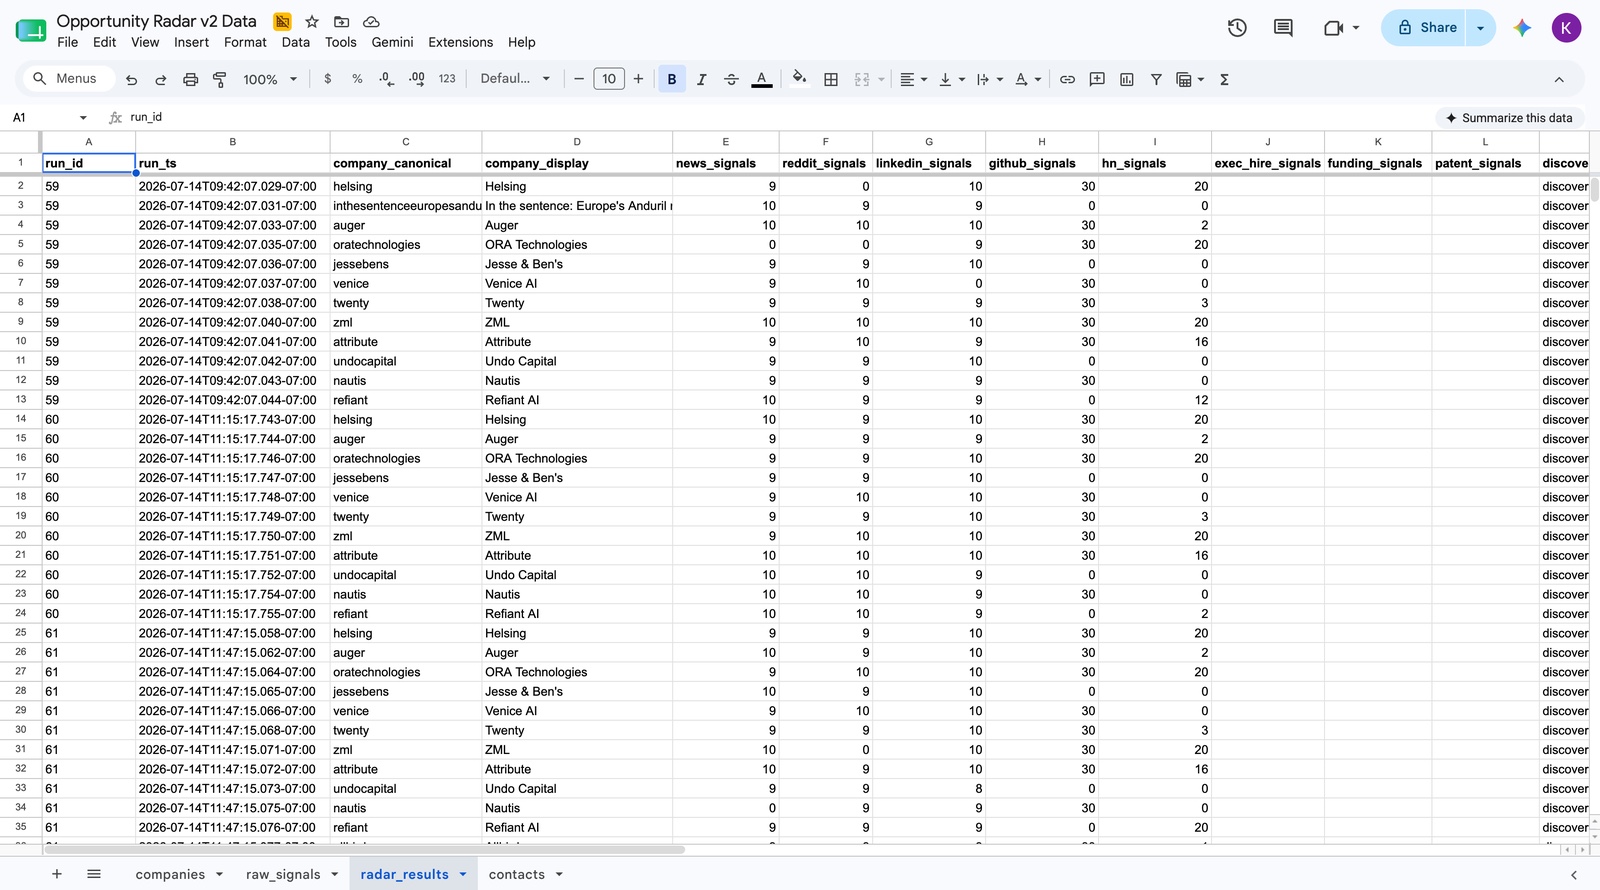Increase font size plus button

[x=638, y=79]
